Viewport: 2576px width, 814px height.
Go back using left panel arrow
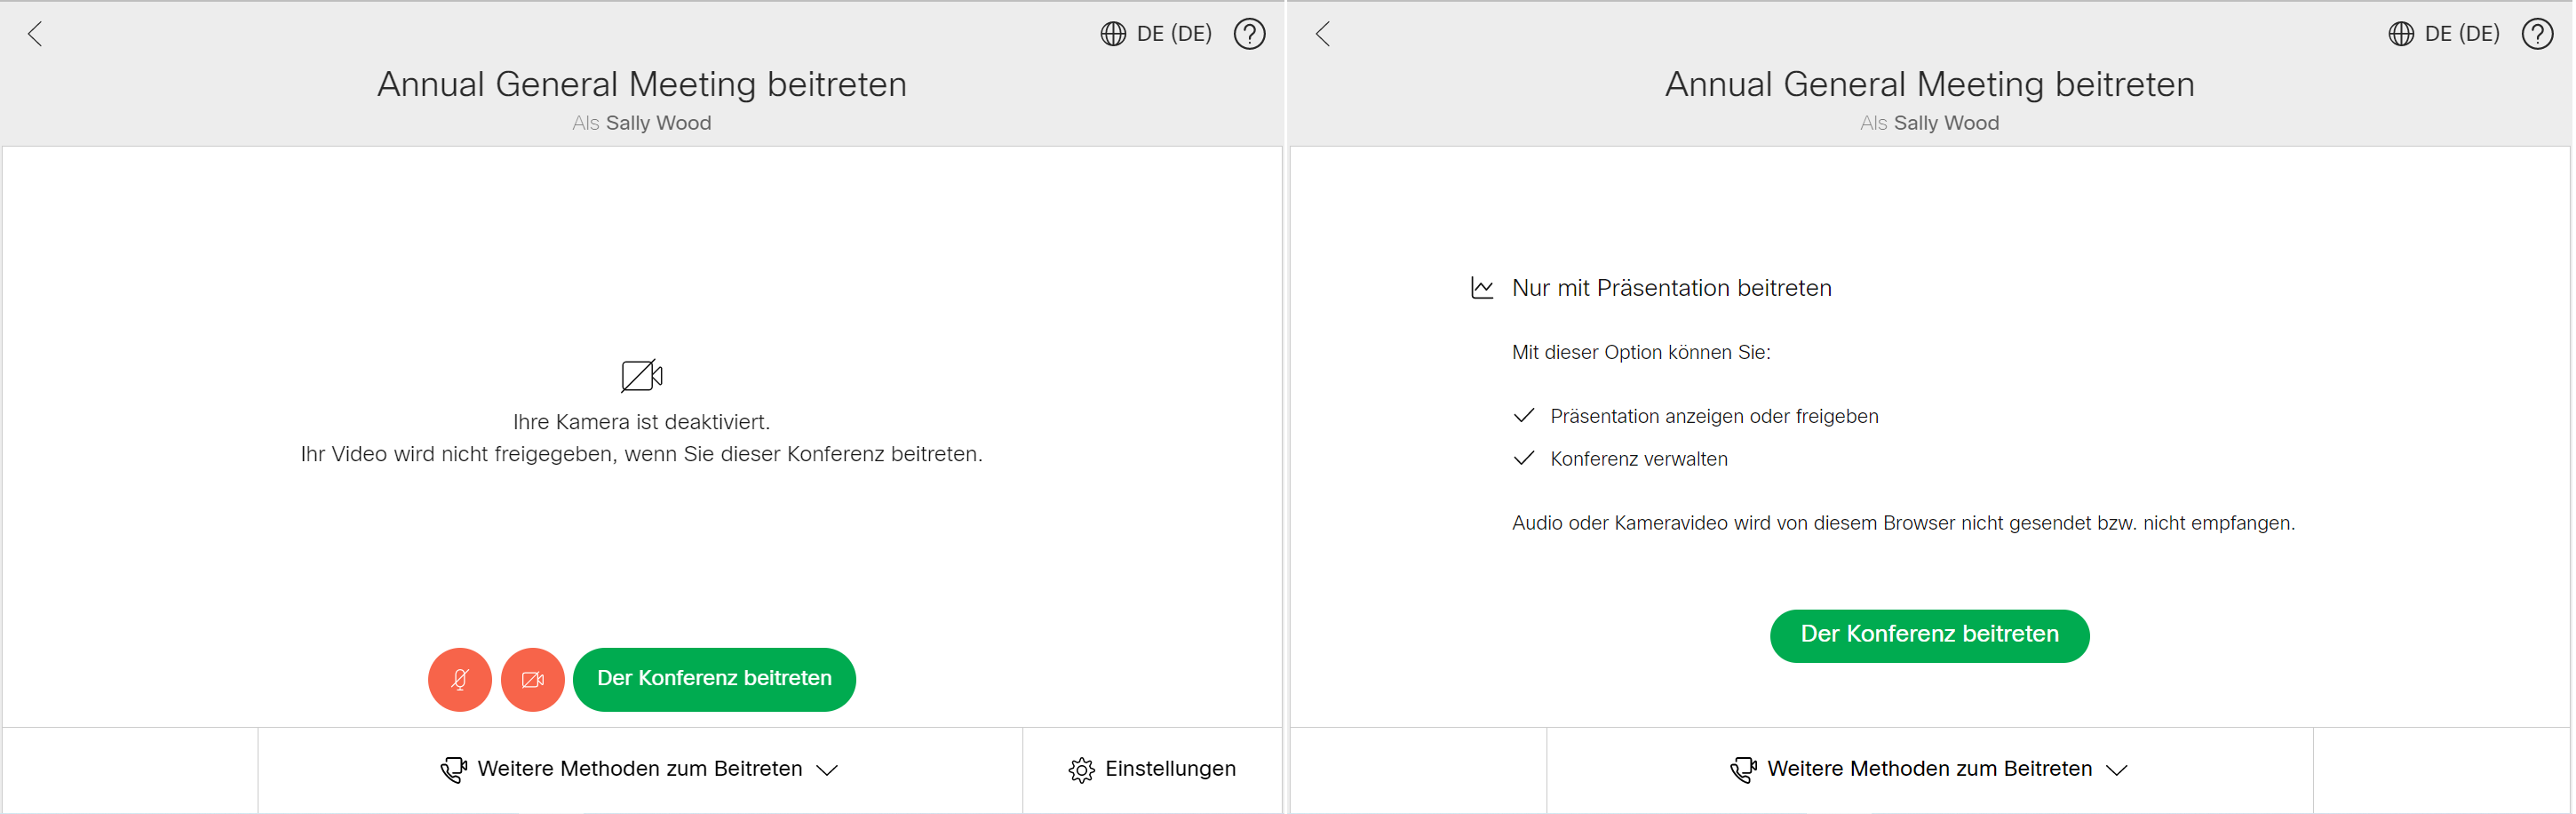coord(35,34)
